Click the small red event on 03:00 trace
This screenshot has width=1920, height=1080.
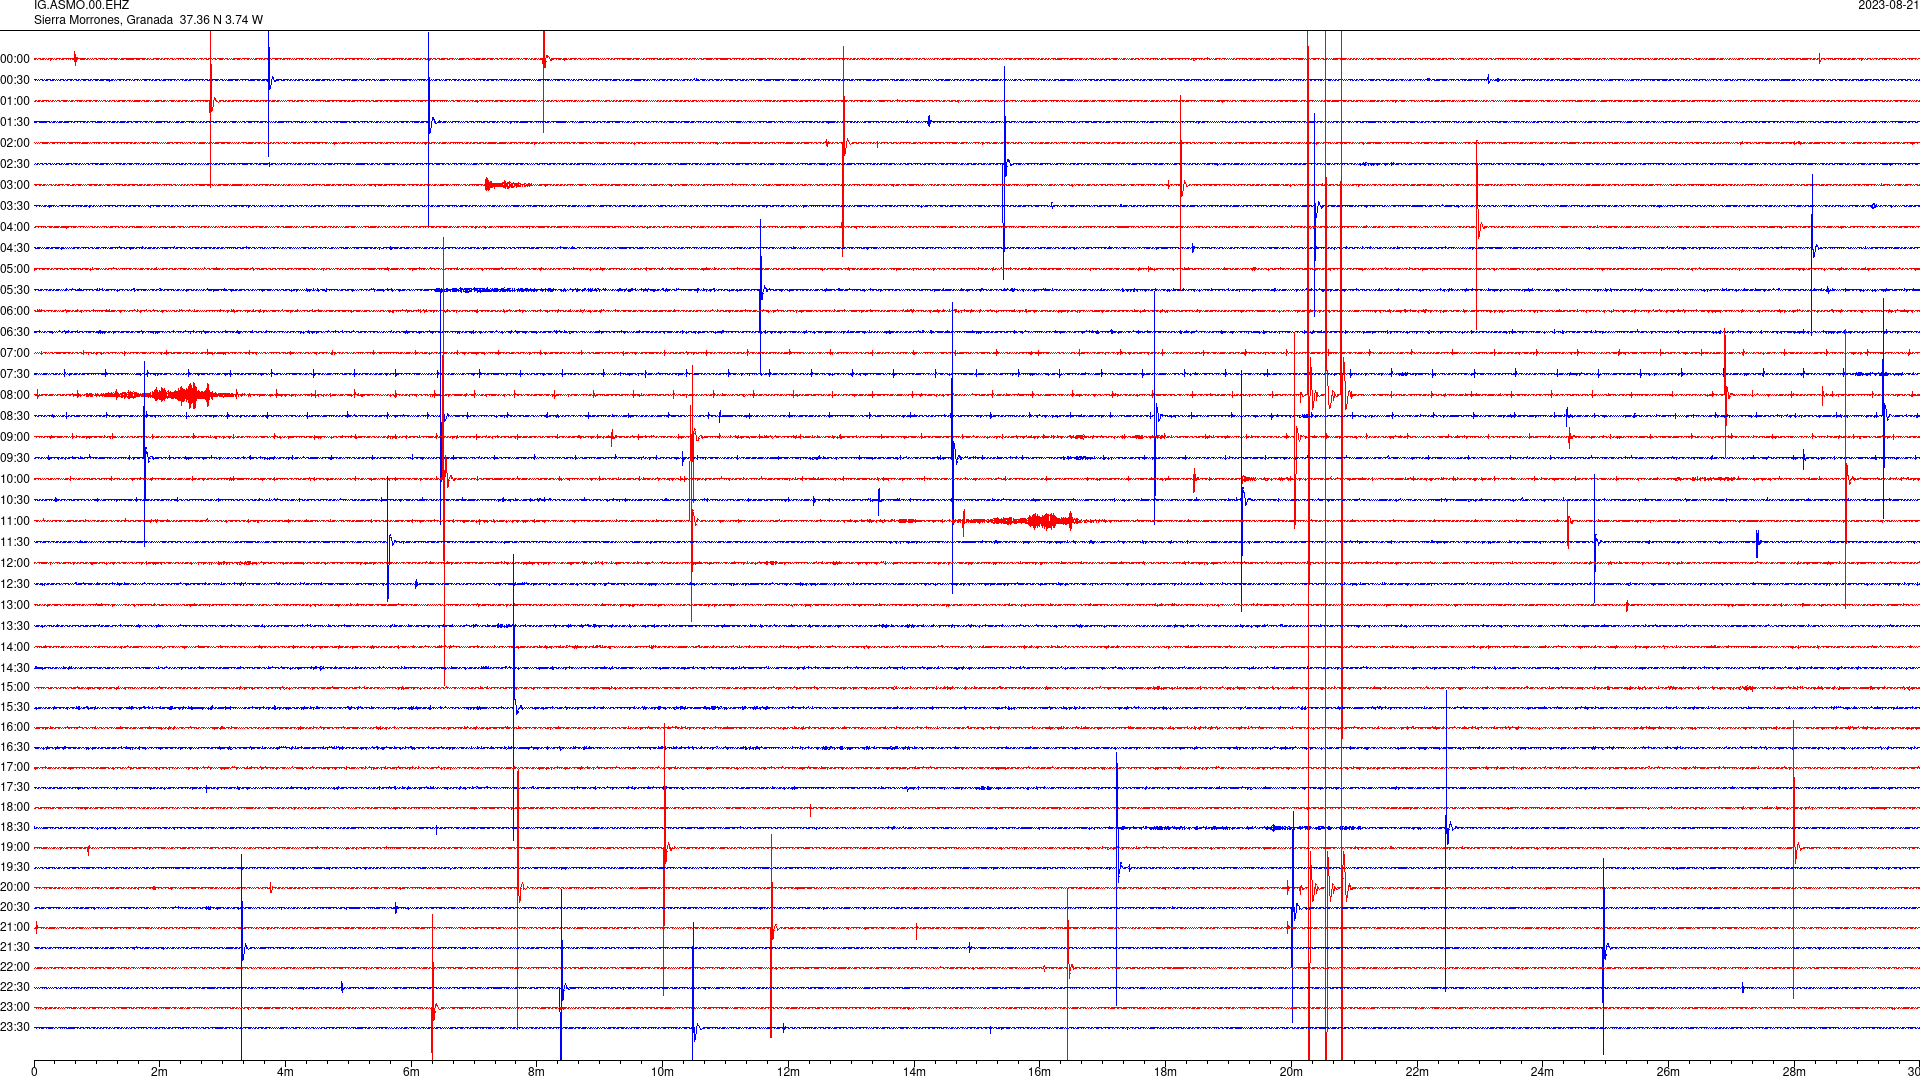pos(507,184)
